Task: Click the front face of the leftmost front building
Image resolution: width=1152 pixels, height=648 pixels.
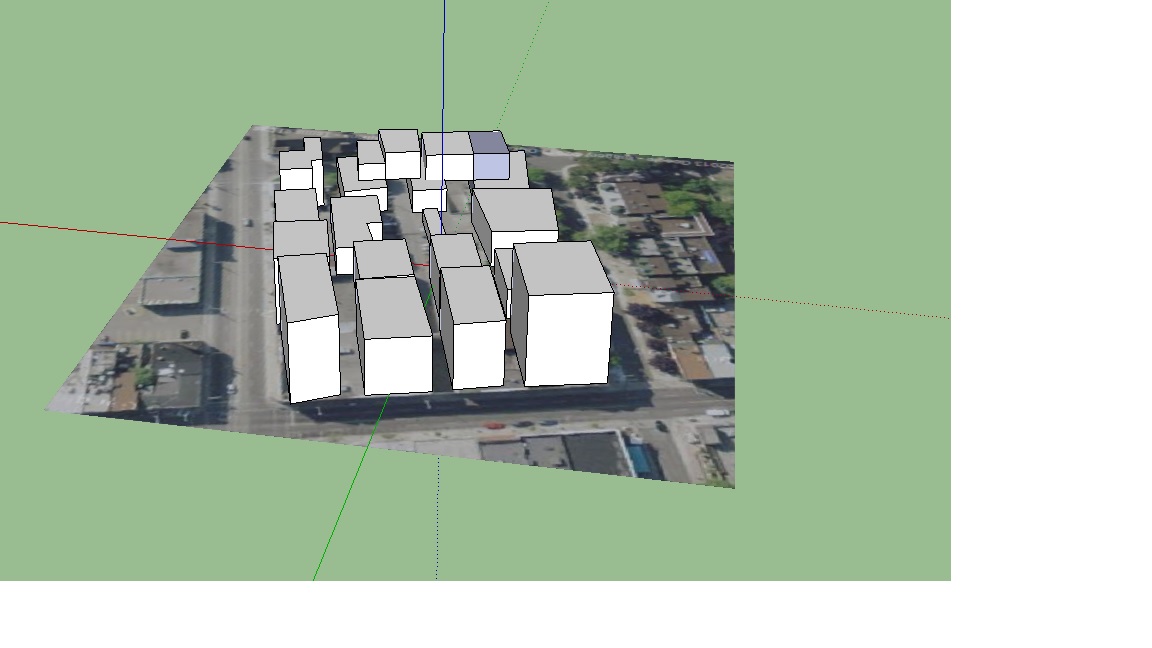Action: pyautogui.click(x=314, y=357)
